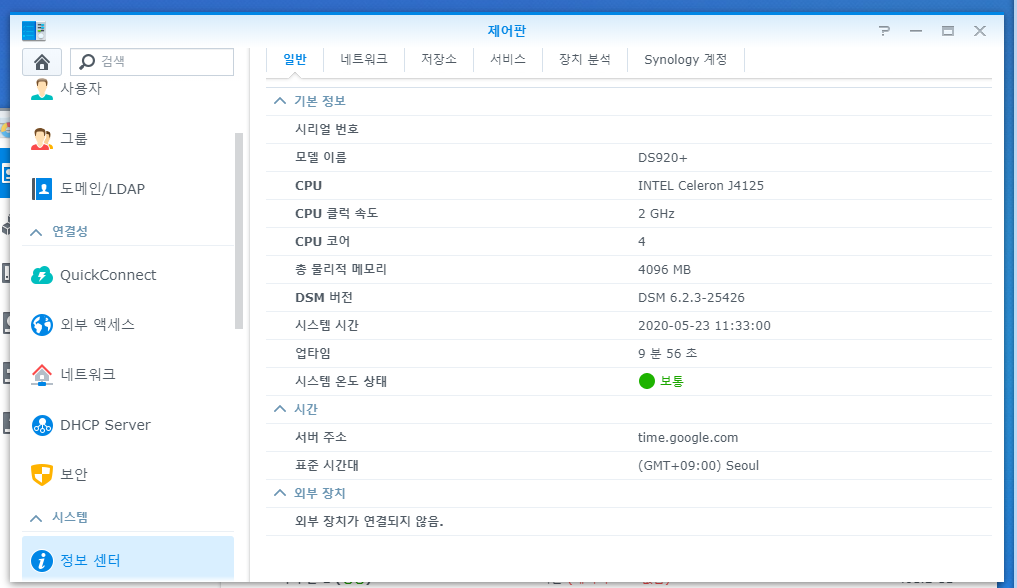This screenshot has width=1017, height=588.
Task: Click the server address time.google.com
Action: click(688, 438)
